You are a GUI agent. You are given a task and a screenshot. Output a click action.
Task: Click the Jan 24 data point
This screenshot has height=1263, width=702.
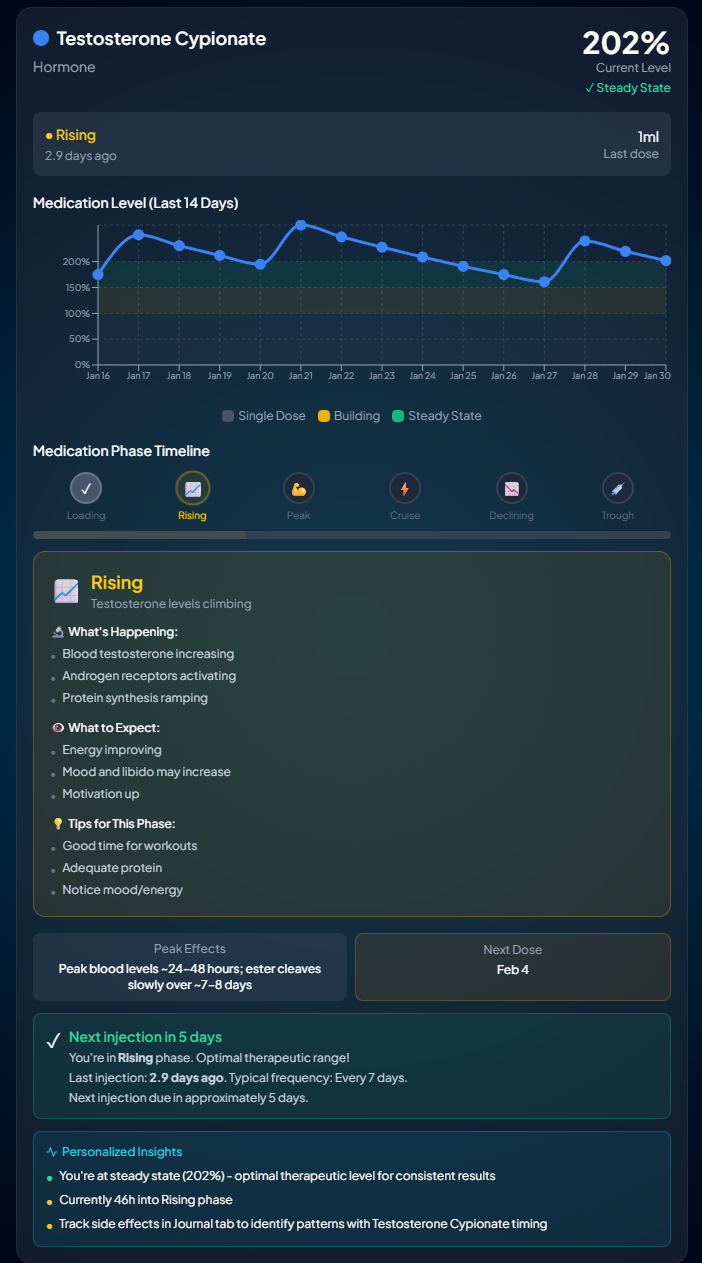(422, 257)
